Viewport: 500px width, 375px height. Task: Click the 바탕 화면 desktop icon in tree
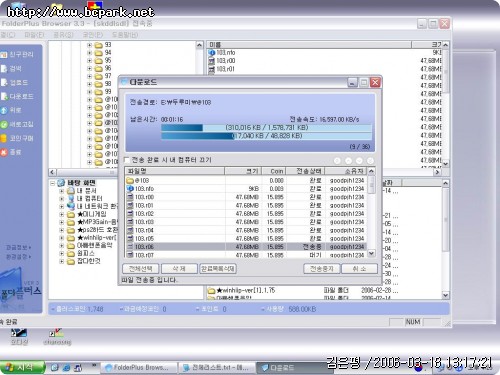(61, 183)
